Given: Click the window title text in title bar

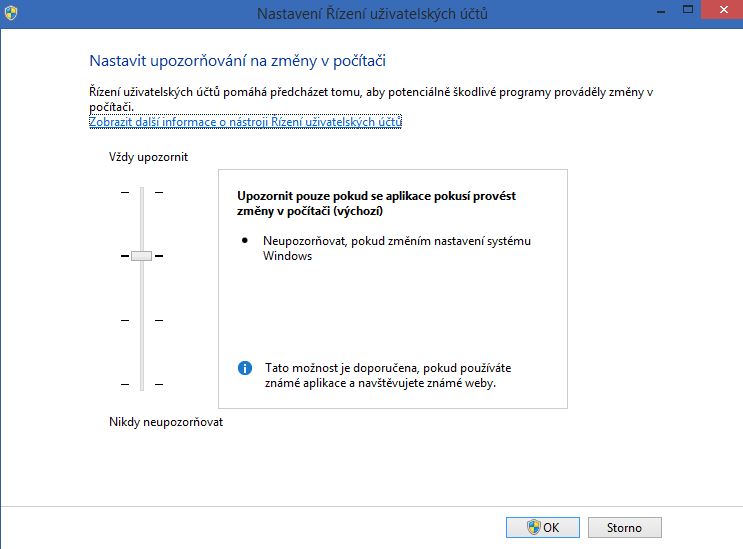Looking at the screenshot, I should (x=372, y=14).
